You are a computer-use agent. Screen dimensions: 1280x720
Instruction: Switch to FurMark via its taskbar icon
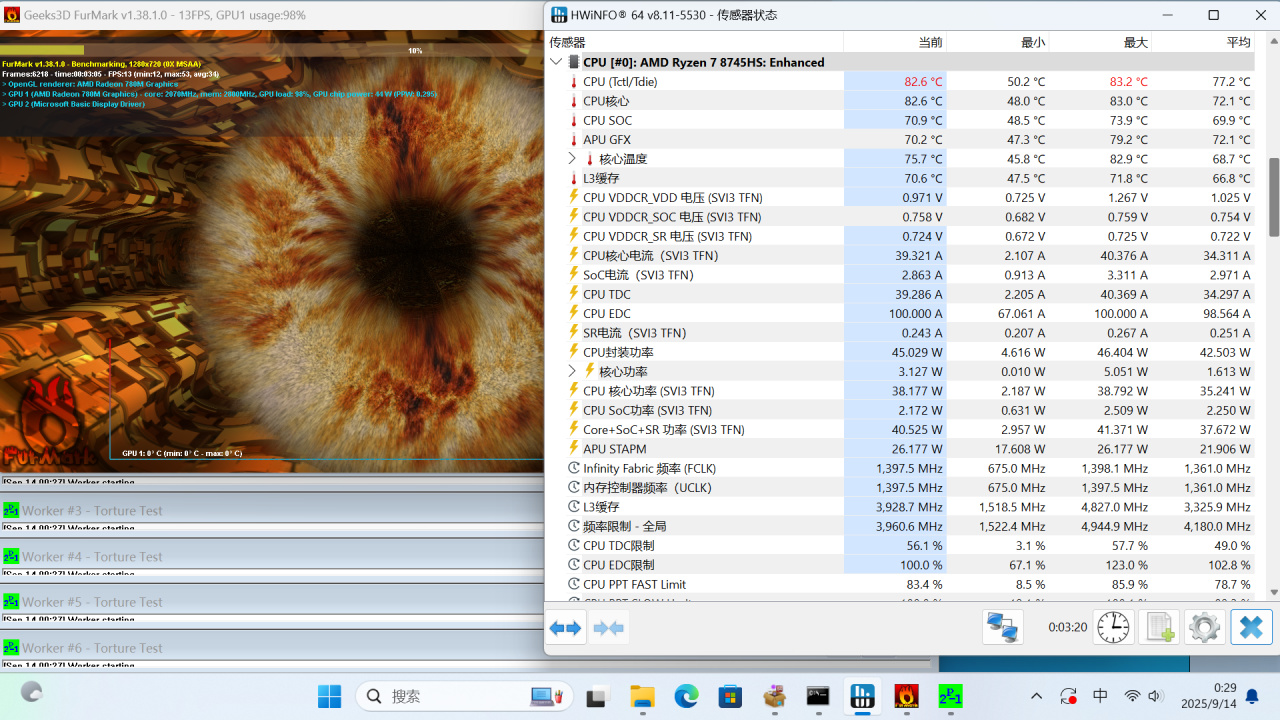coord(906,696)
